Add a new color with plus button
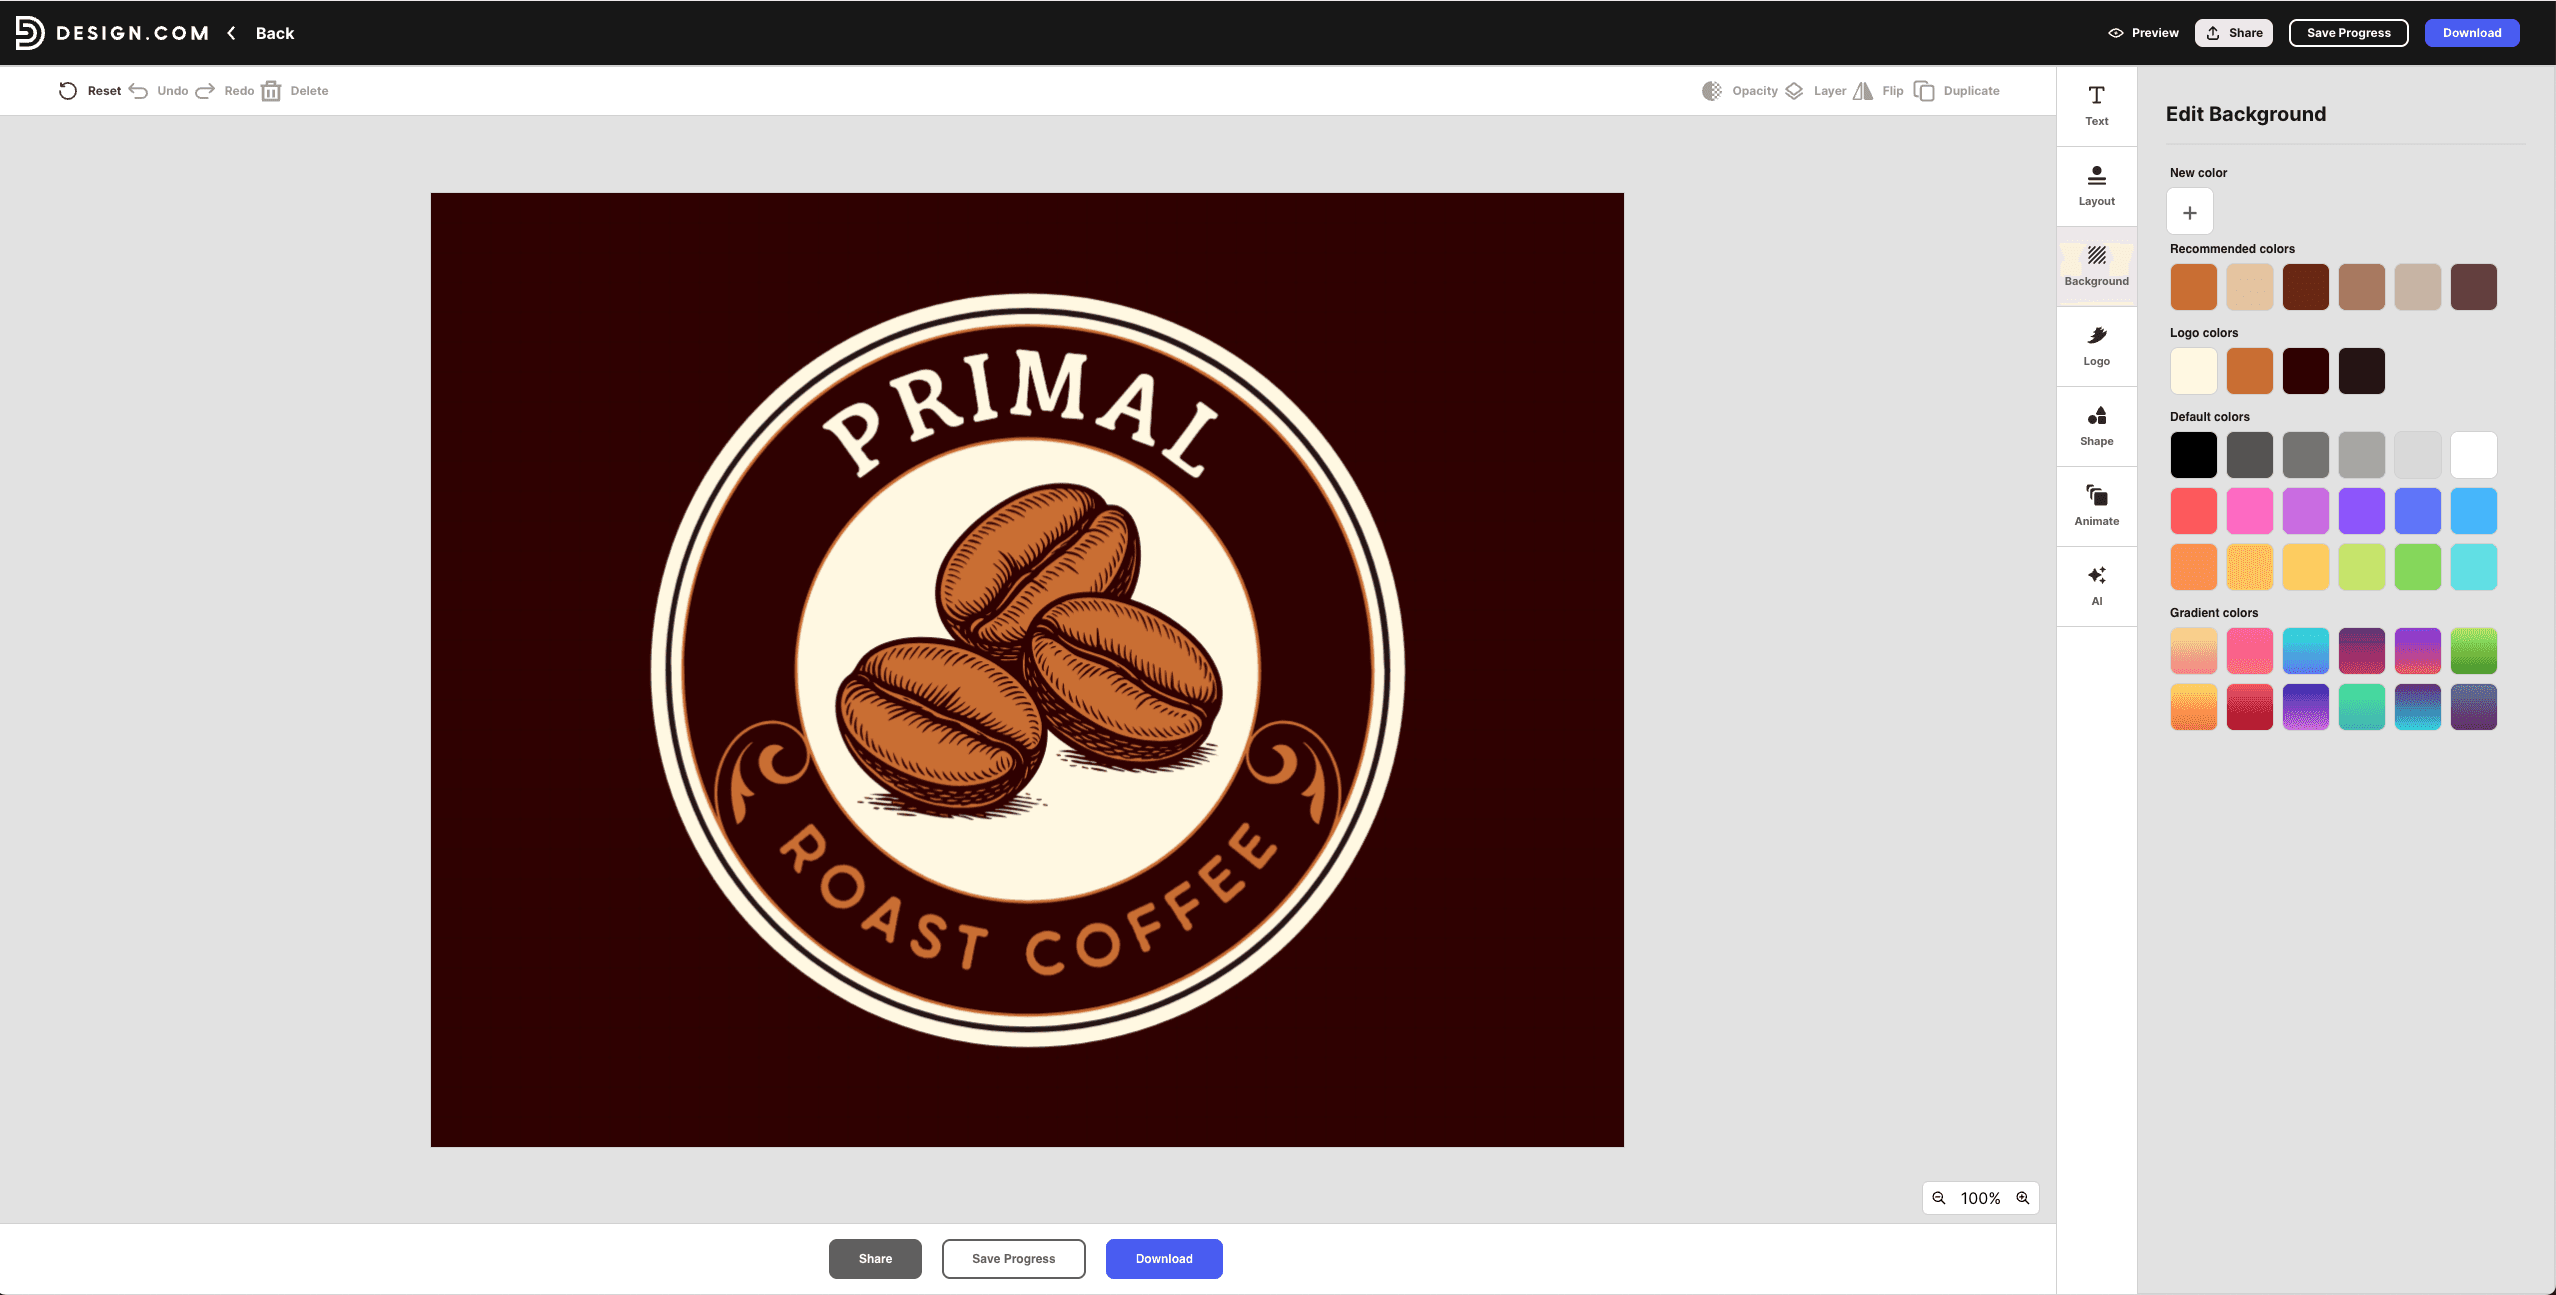The height and width of the screenshot is (1295, 2556). click(x=2190, y=212)
